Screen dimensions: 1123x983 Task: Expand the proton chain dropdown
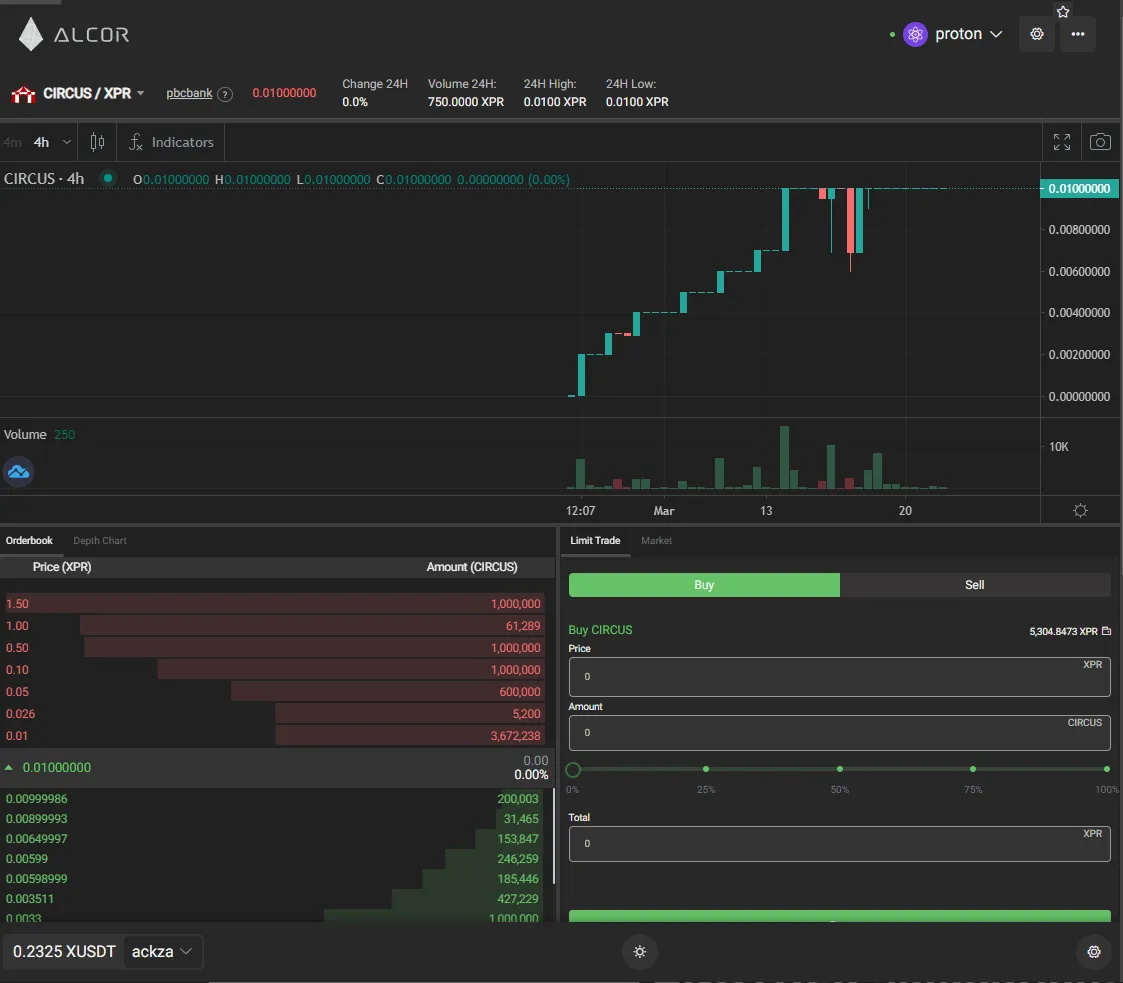click(x=996, y=34)
